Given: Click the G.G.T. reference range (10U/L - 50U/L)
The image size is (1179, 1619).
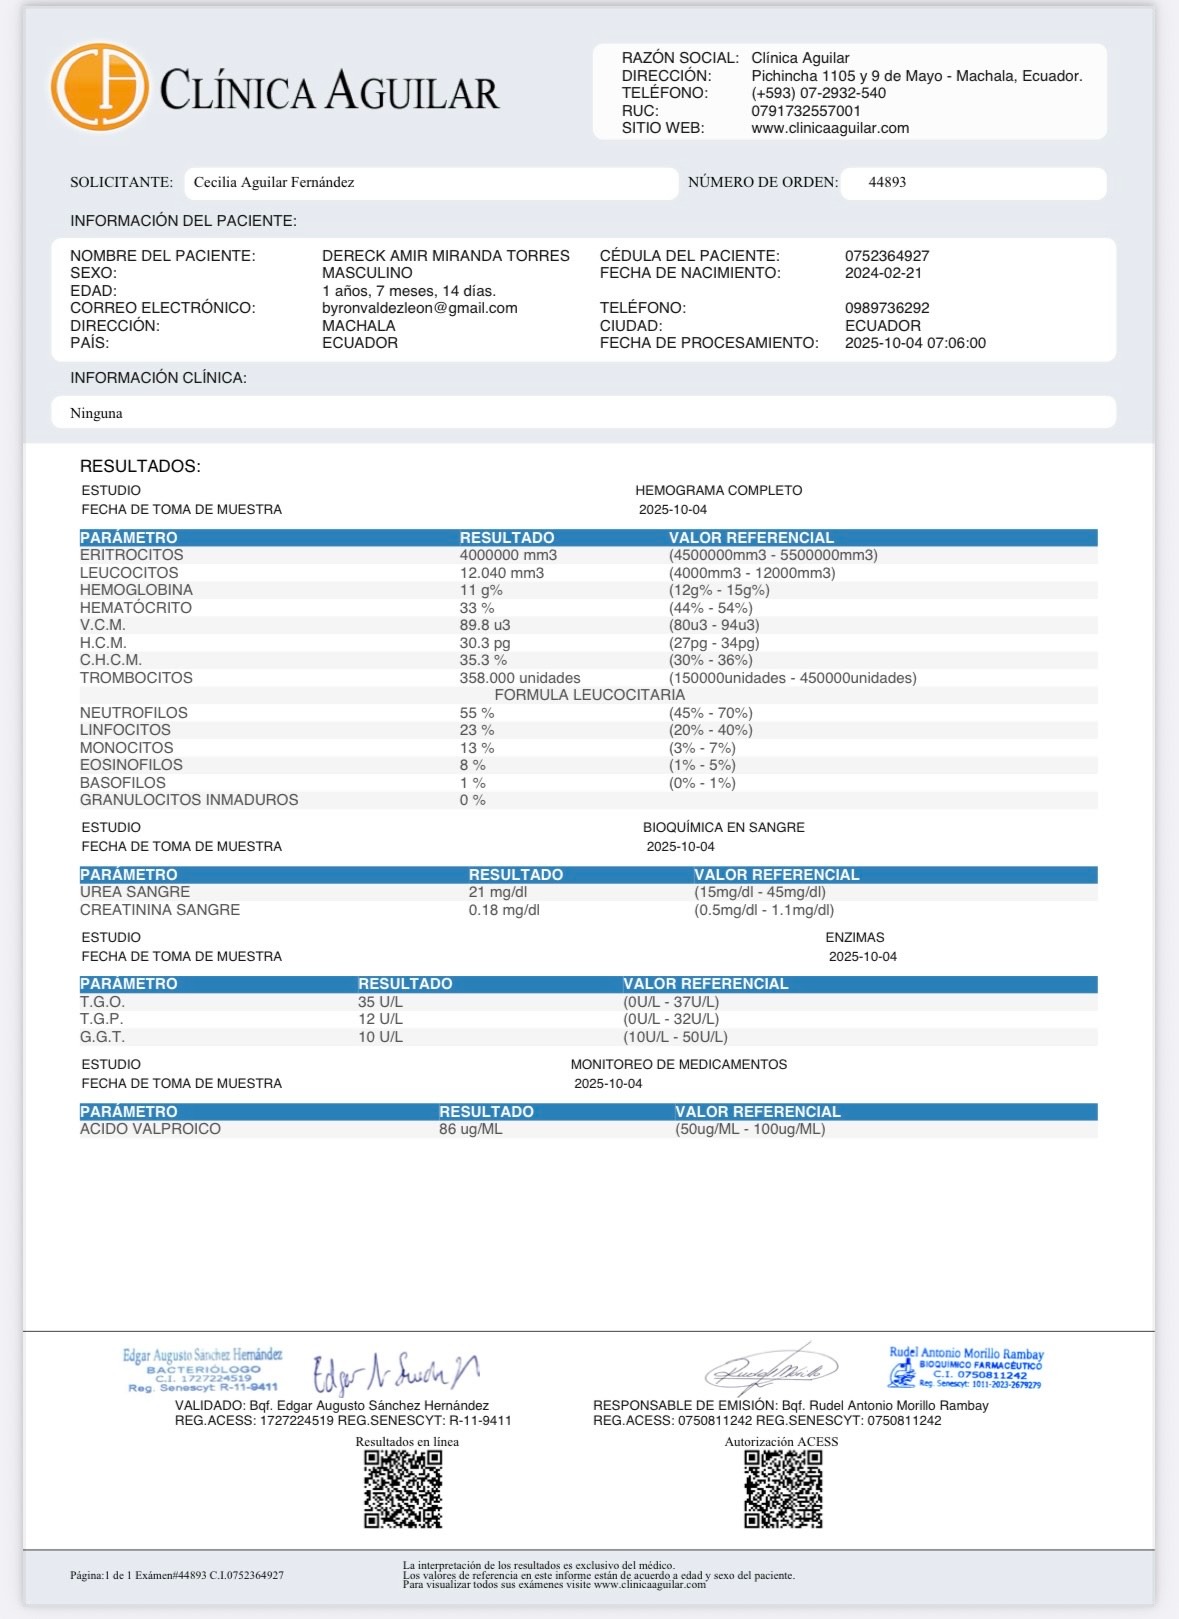Looking at the screenshot, I should pos(675,1037).
